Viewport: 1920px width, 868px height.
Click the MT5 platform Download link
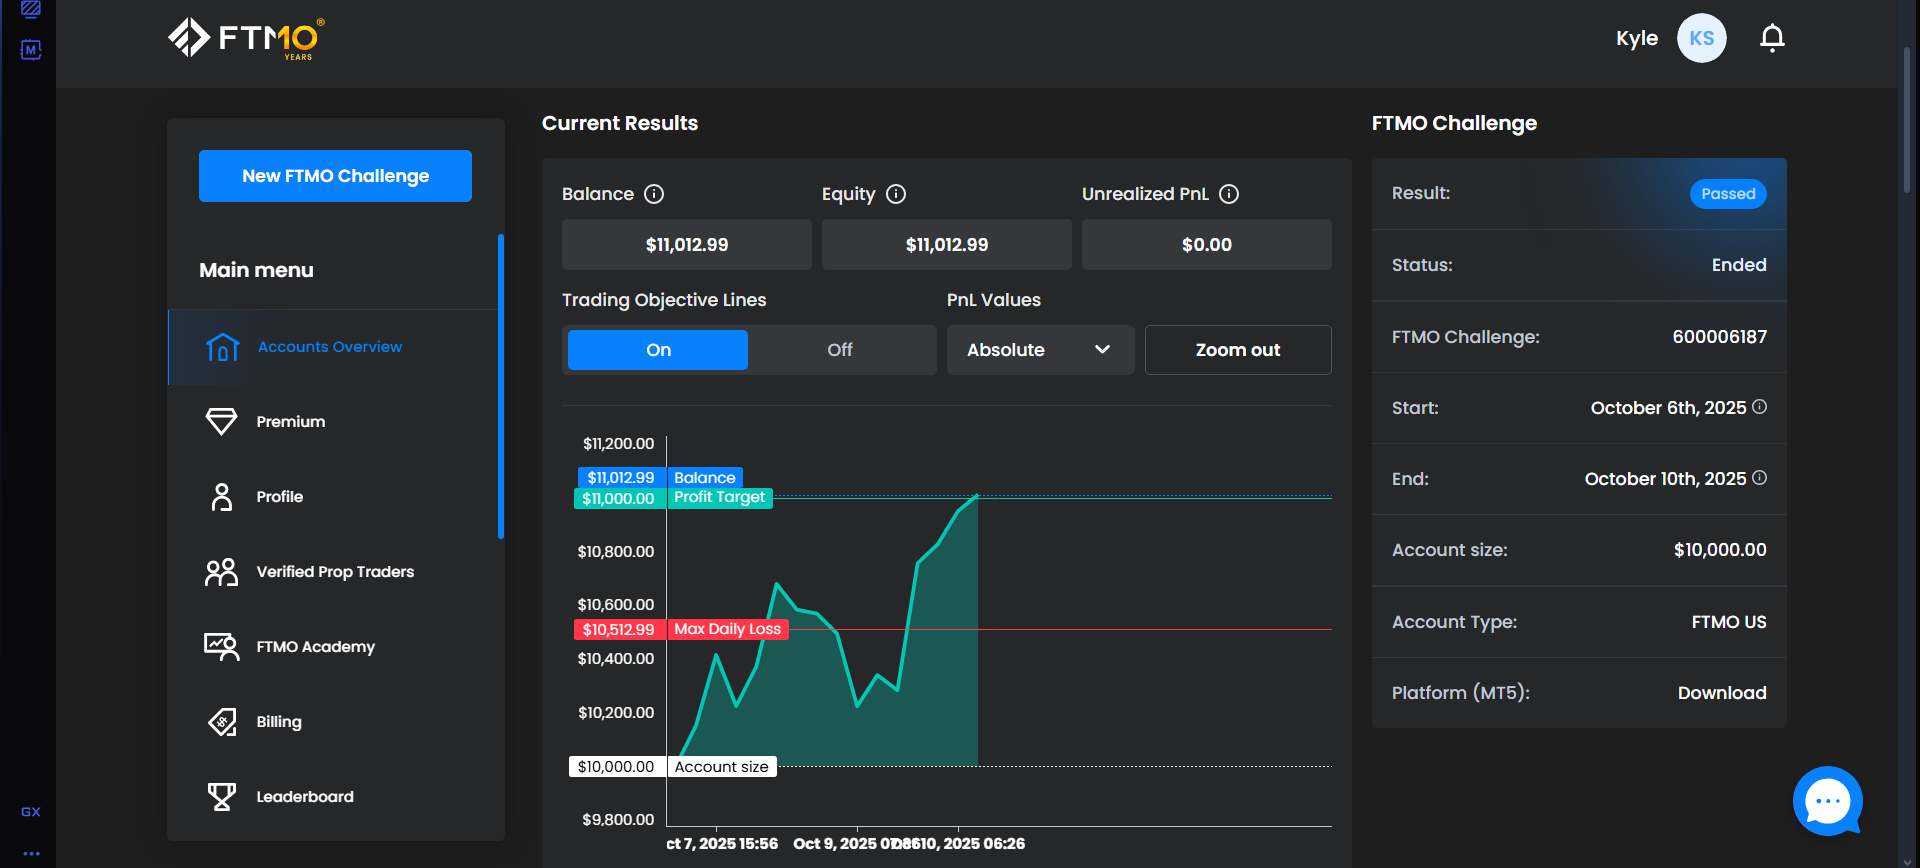[1721, 693]
